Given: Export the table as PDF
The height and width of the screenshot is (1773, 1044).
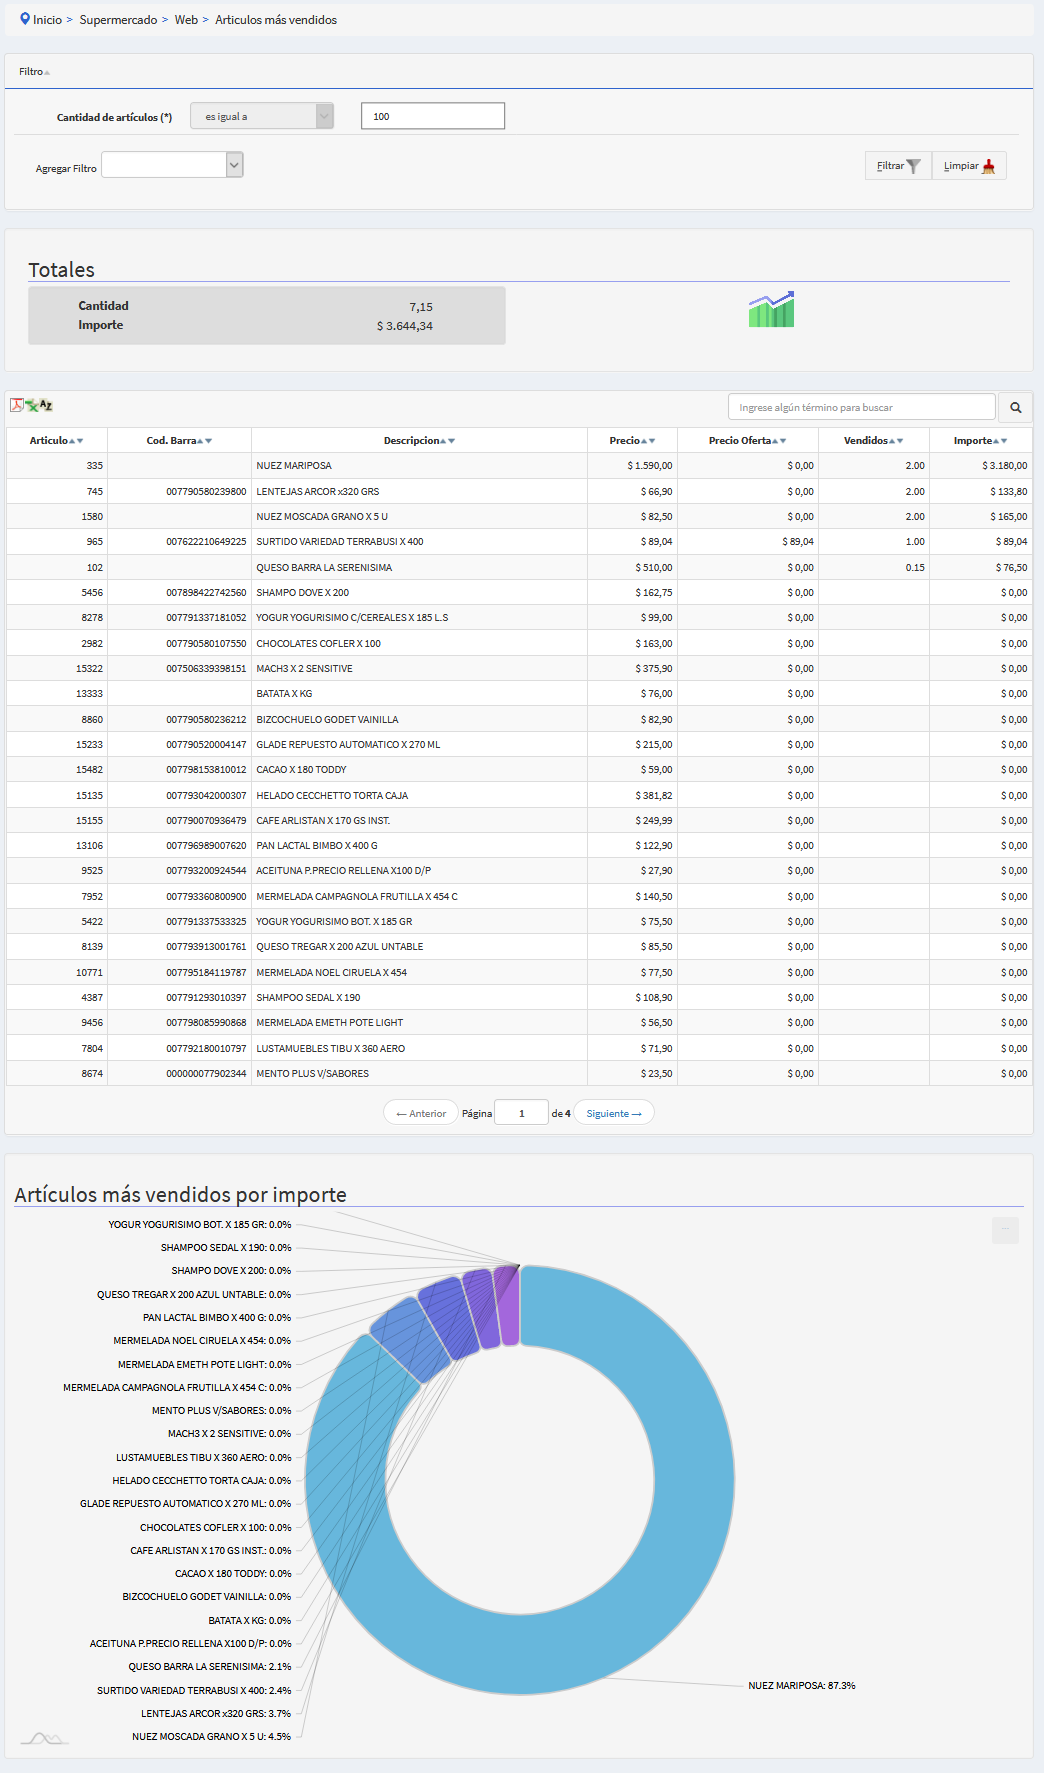Looking at the screenshot, I should (16, 405).
